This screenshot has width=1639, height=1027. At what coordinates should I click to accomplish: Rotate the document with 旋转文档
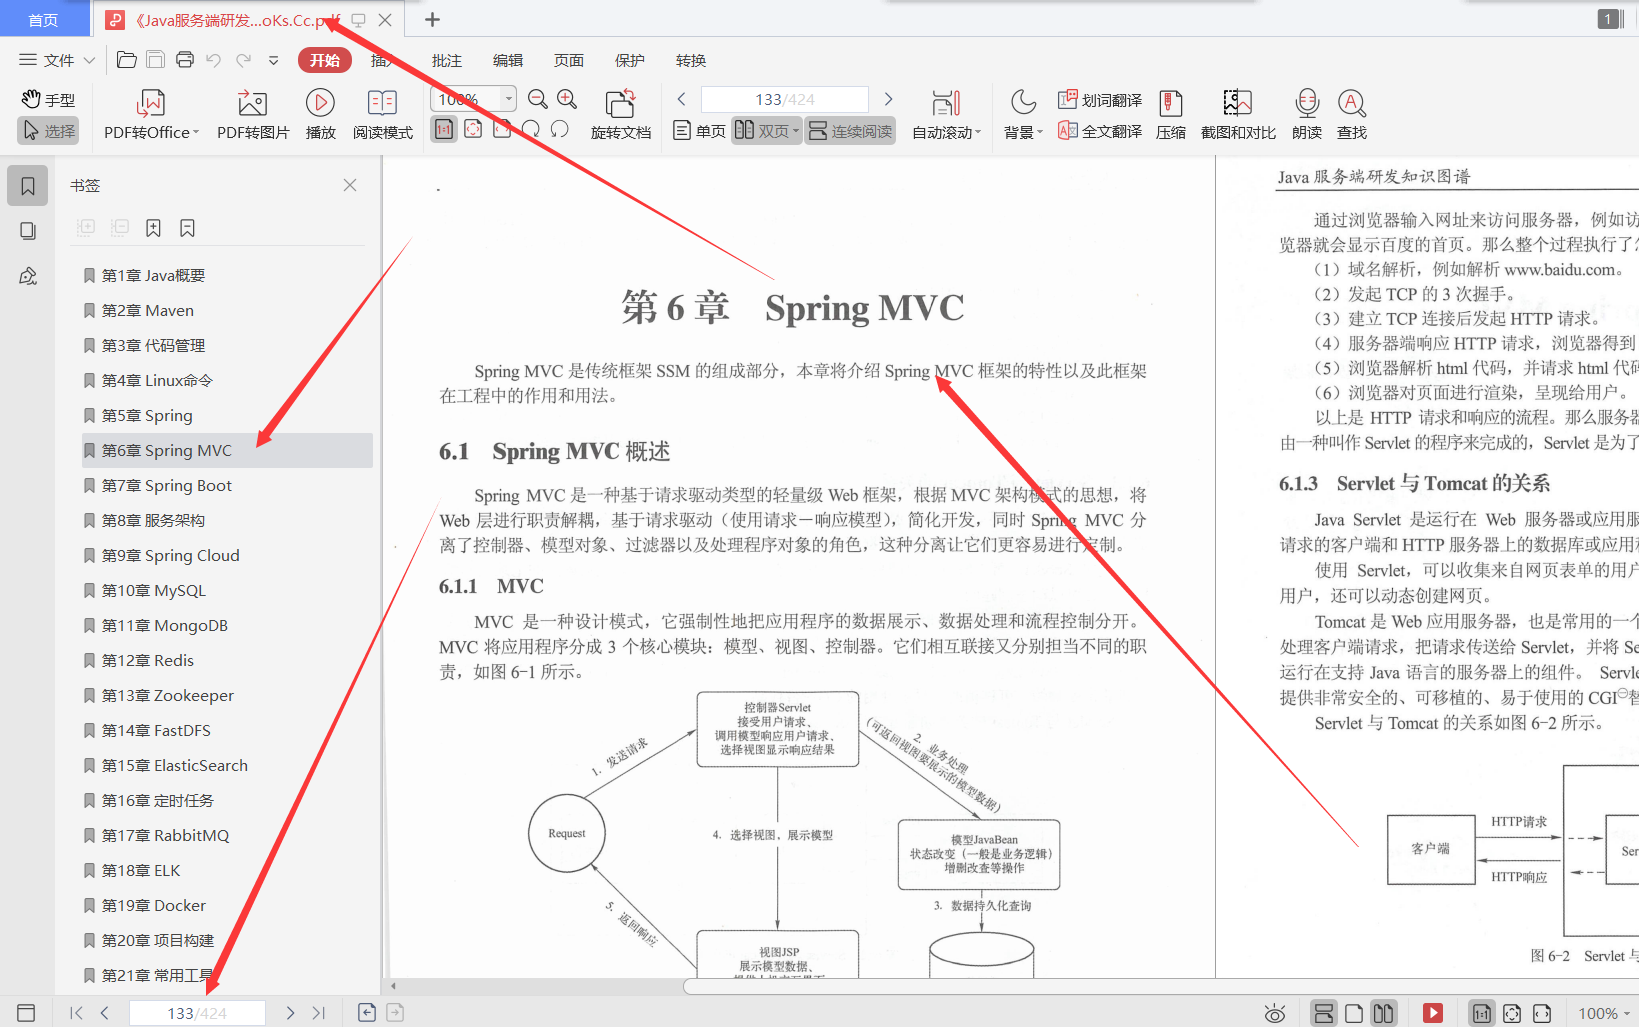(x=620, y=113)
